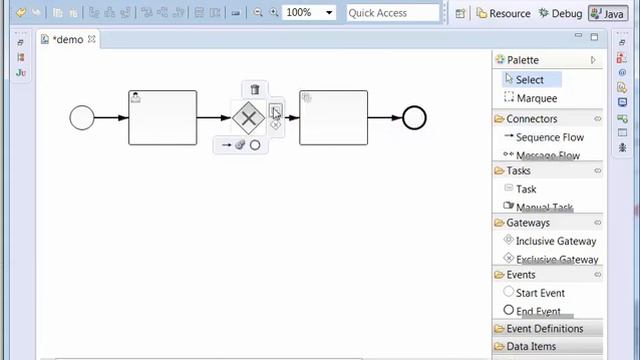Pick Sequence Flow from the Connectors drawer

(x=544, y=137)
